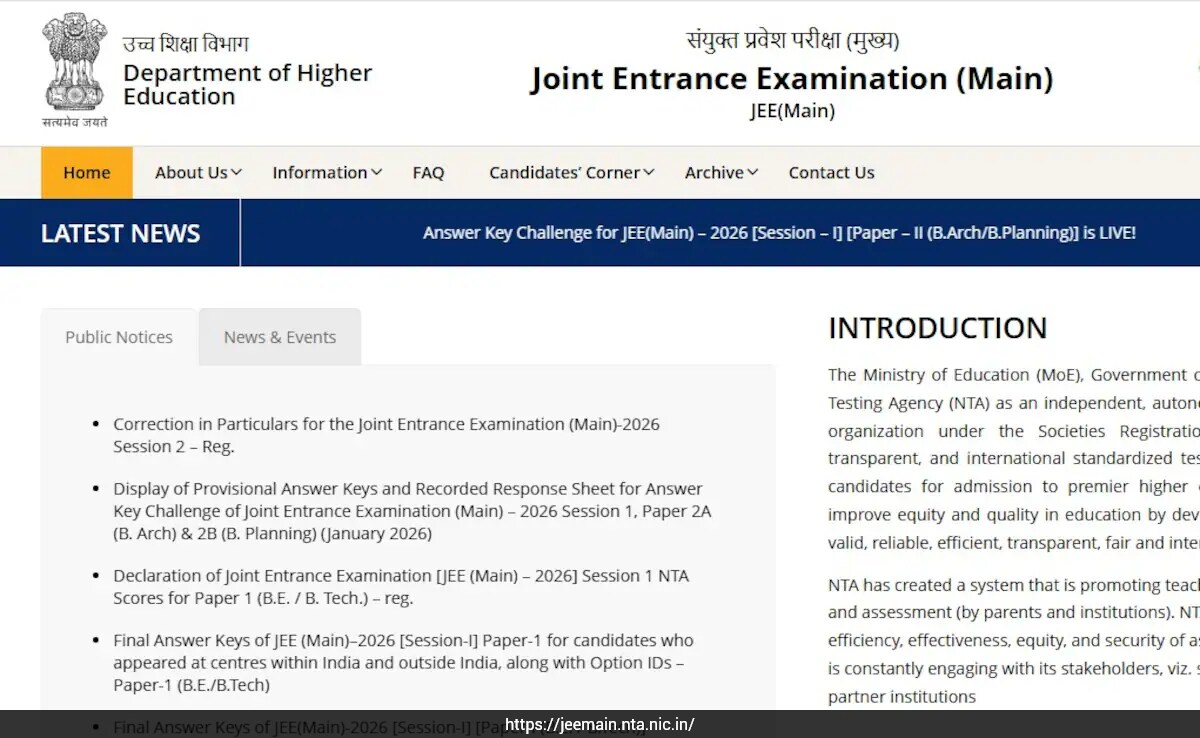The width and height of the screenshot is (1200, 738).
Task: Open the FAQ page
Action: point(428,172)
